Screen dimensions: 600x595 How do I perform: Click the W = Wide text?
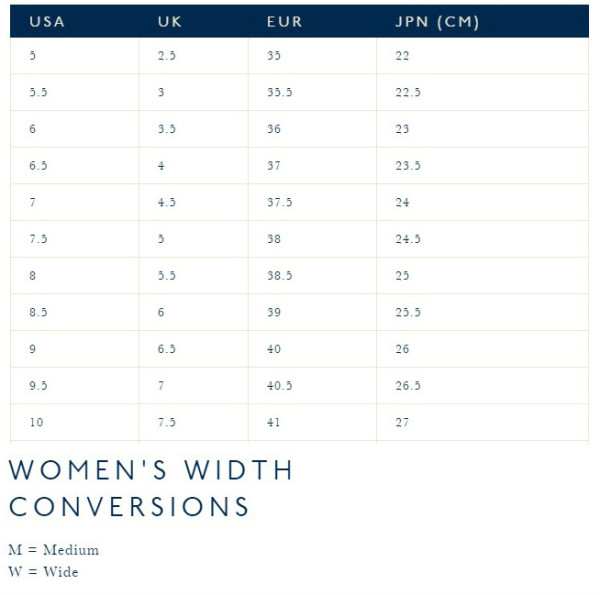[x=43, y=572]
